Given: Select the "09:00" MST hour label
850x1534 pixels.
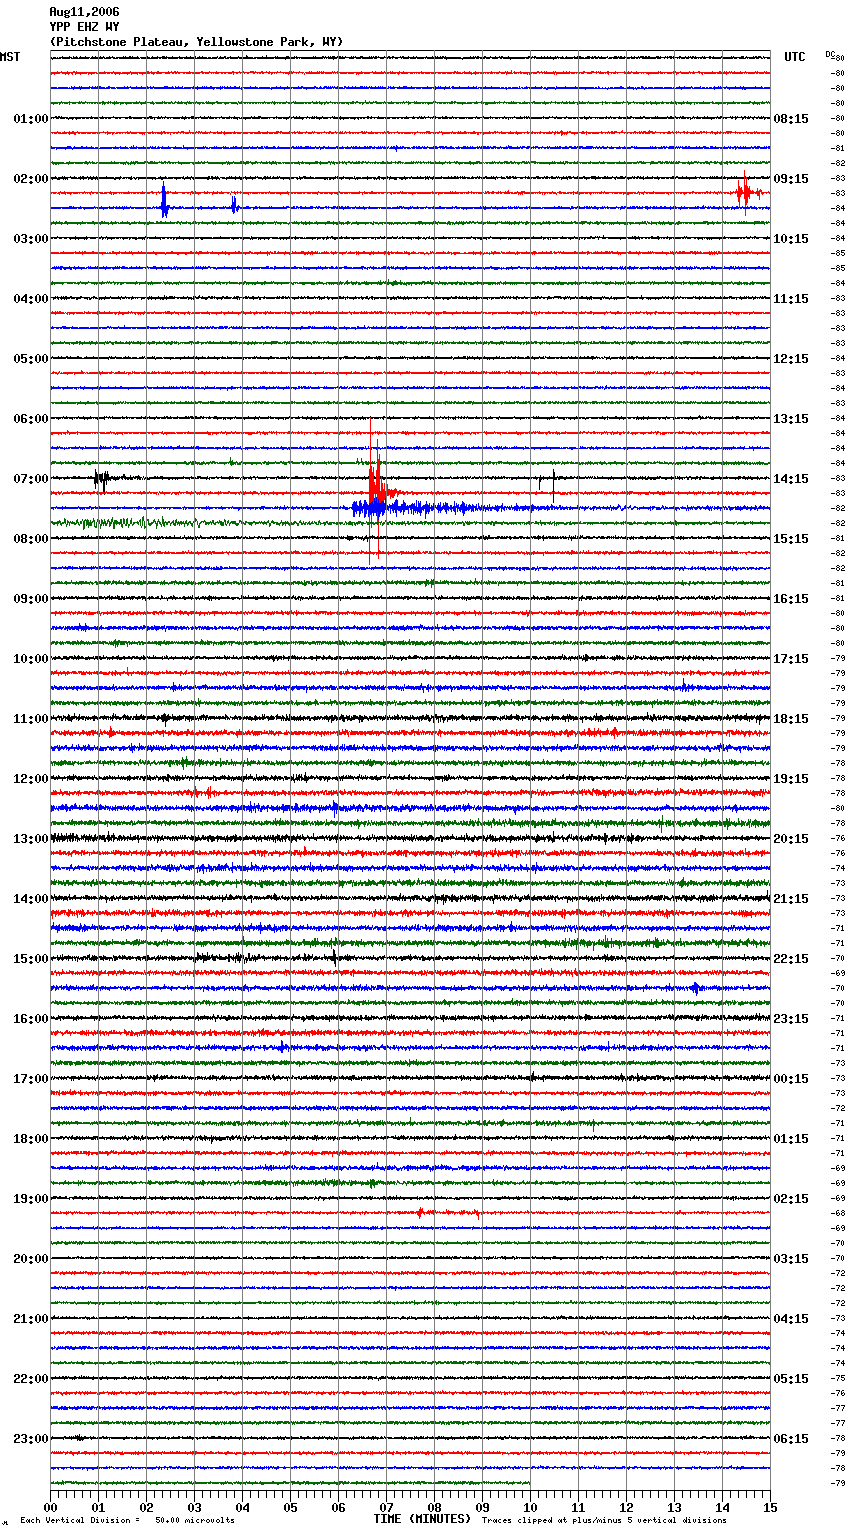Looking at the screenshot, I should [x=31, y=599].
